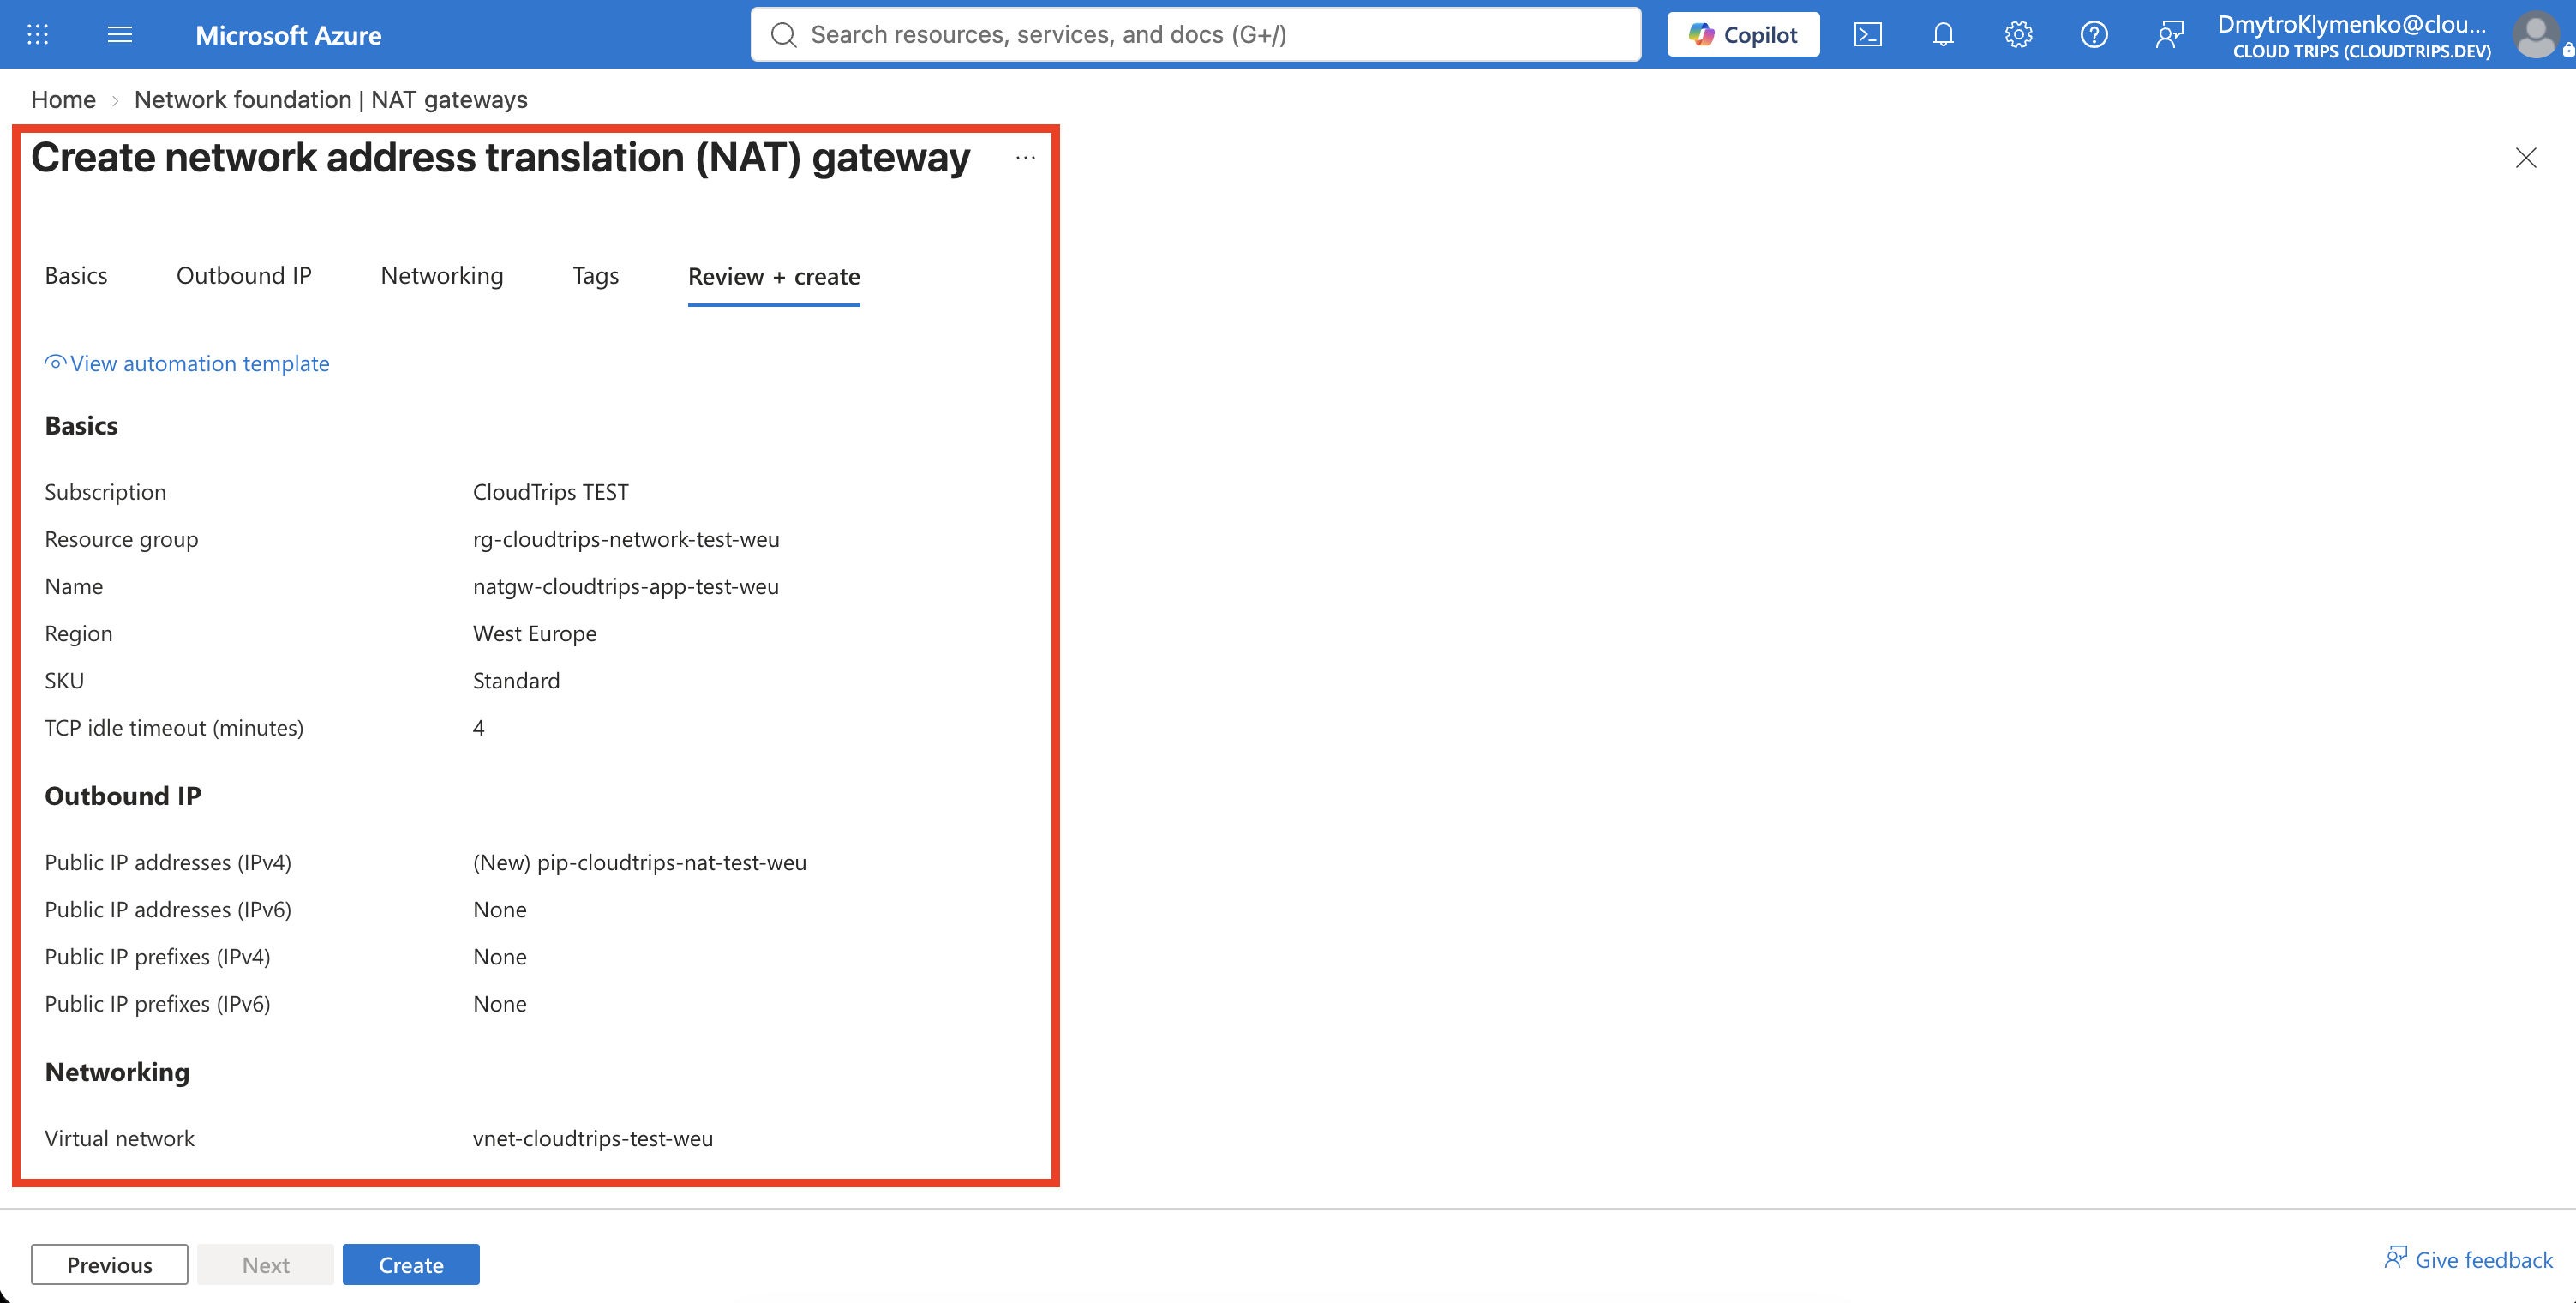Image resolution: width=2576 pixels, height=1303 pixels.
Task: Open View automation template link
Action: 187,364
